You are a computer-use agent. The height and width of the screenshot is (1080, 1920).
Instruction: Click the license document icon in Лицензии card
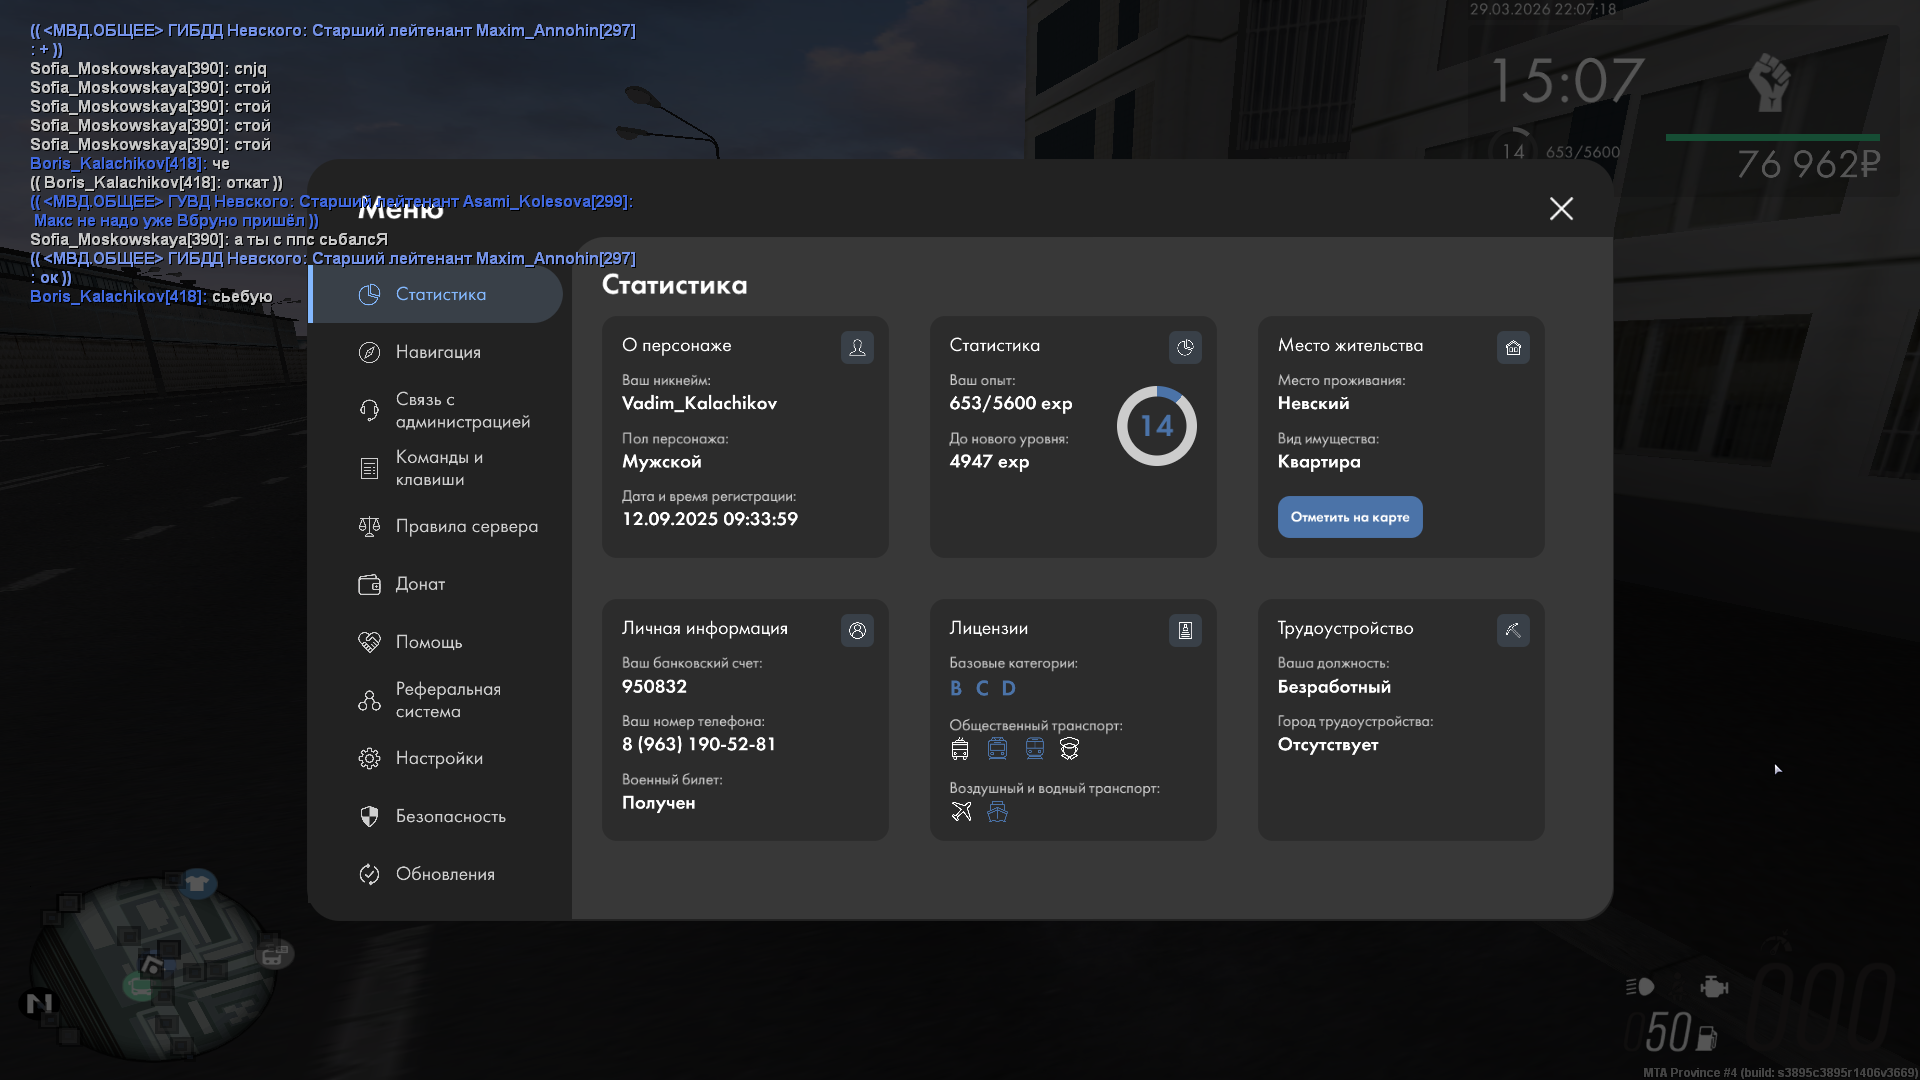click(1185, 630)
